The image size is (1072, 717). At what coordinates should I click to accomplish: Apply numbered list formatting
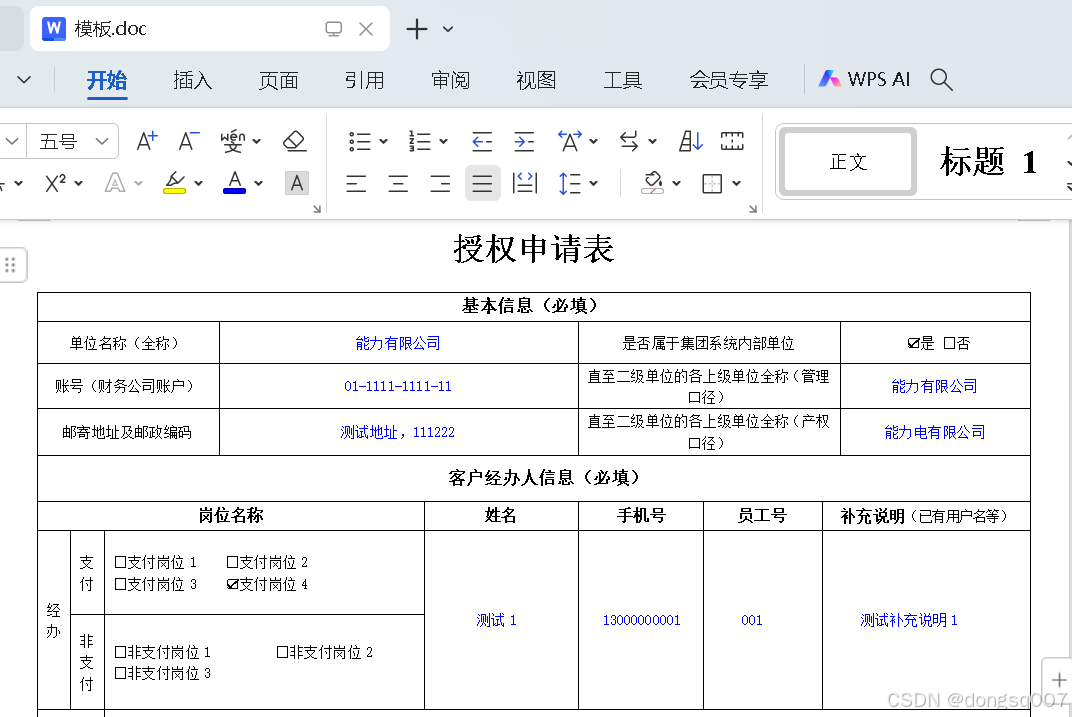point(420,141)
